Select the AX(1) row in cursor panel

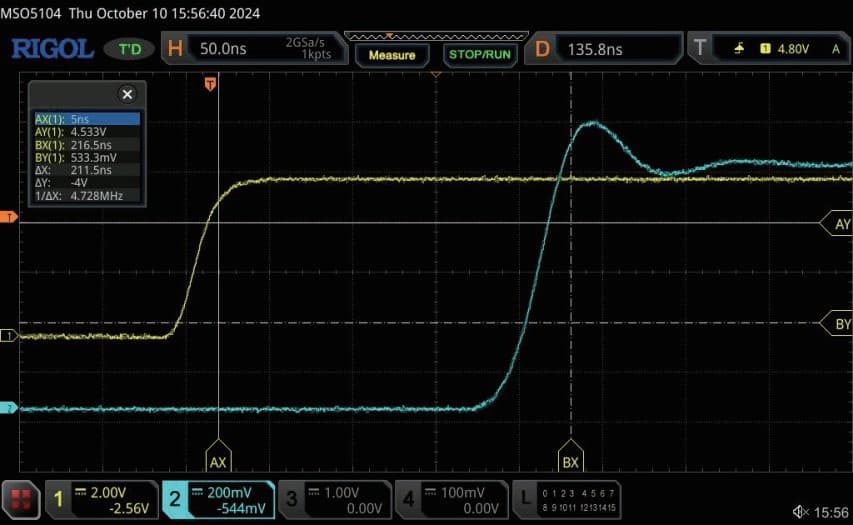tap(87, 119)
